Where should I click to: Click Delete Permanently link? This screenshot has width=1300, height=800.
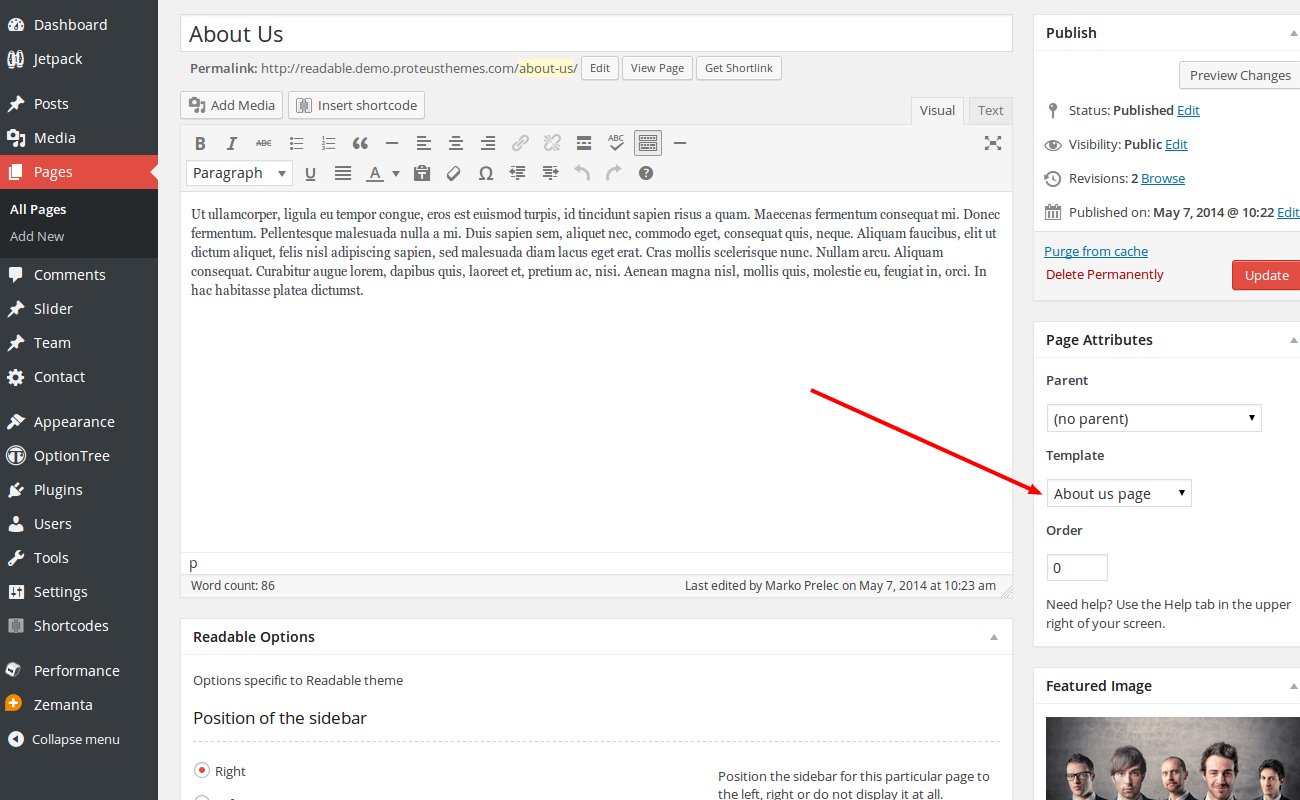[1105, 274]
